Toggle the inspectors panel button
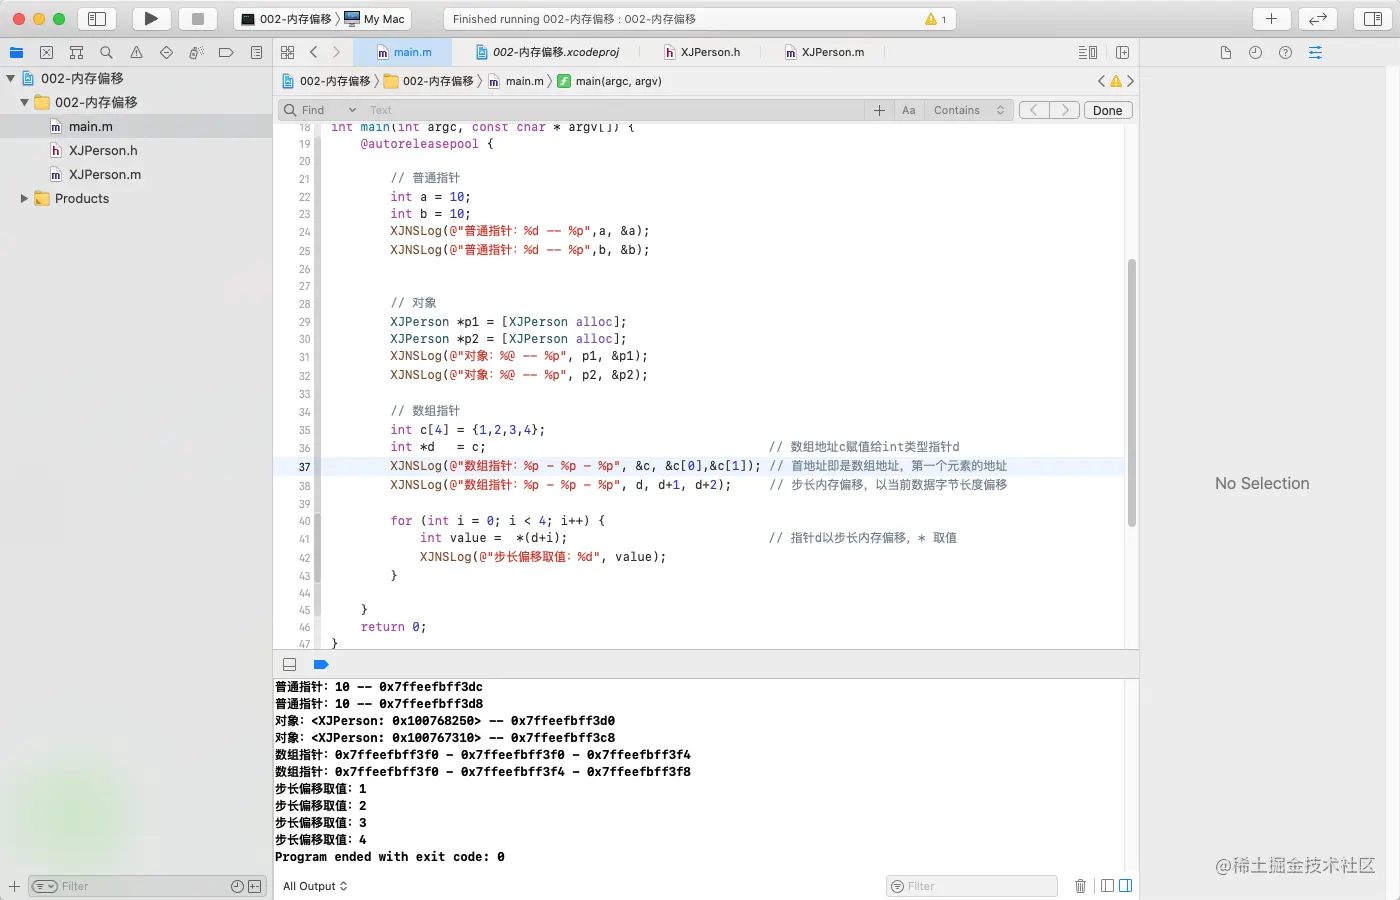1400x900 pixels. coord(1373,19)
